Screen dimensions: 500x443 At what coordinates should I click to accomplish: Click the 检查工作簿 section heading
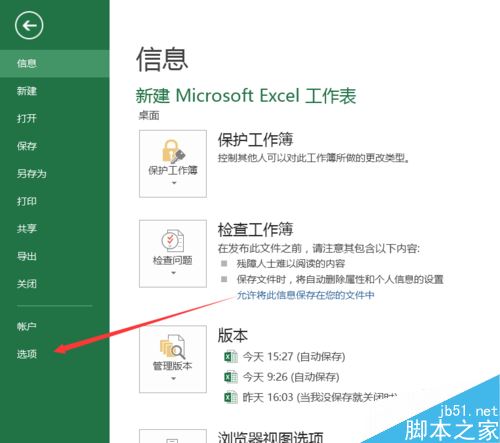pos(255,229)
